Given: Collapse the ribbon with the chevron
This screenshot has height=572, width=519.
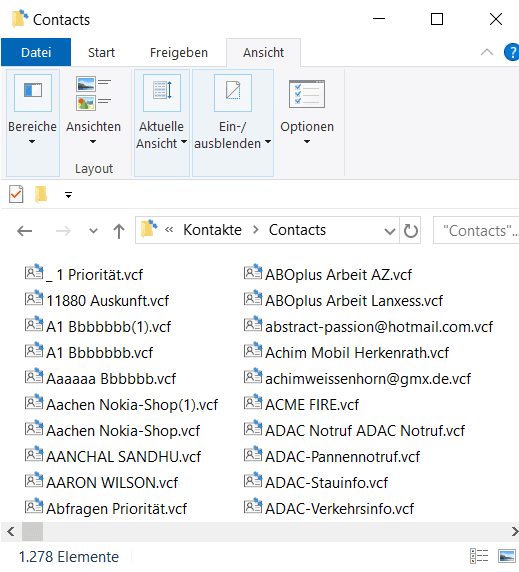Looking at the screenshot, I should pos(487,52).
